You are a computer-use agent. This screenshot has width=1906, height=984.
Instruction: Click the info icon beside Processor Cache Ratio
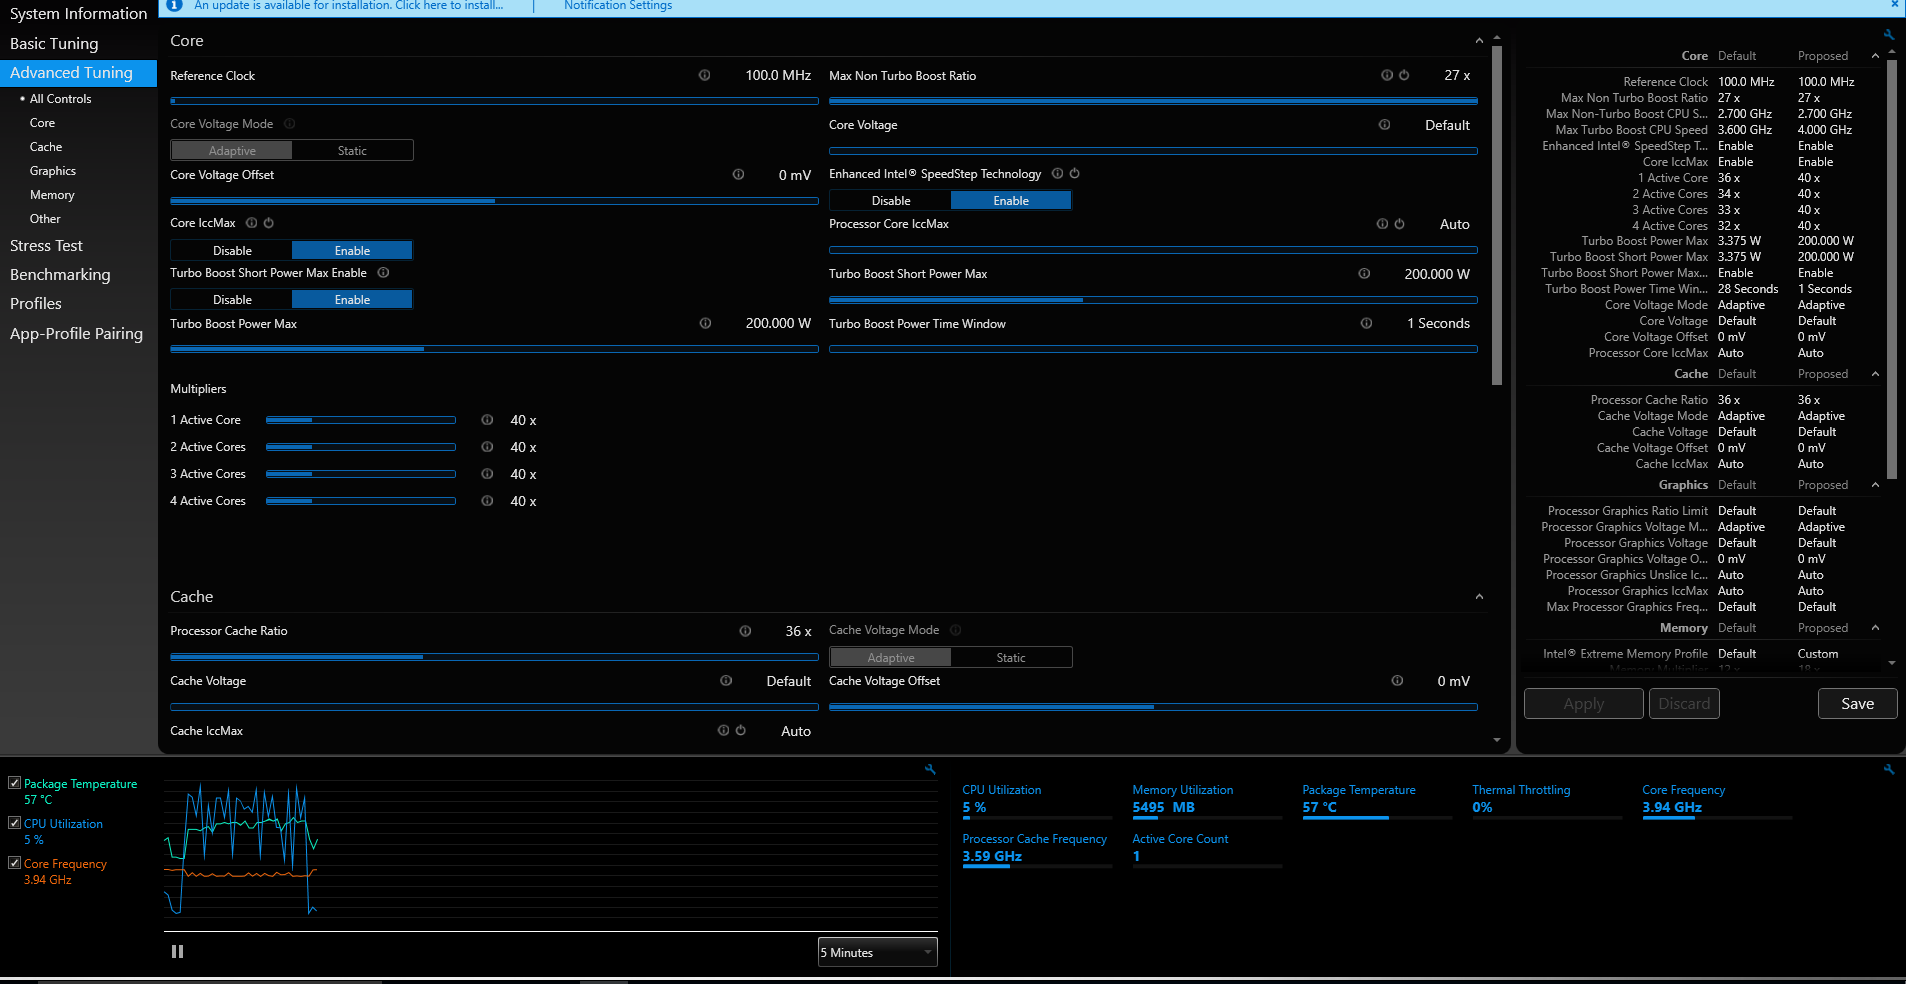point(745,631)
